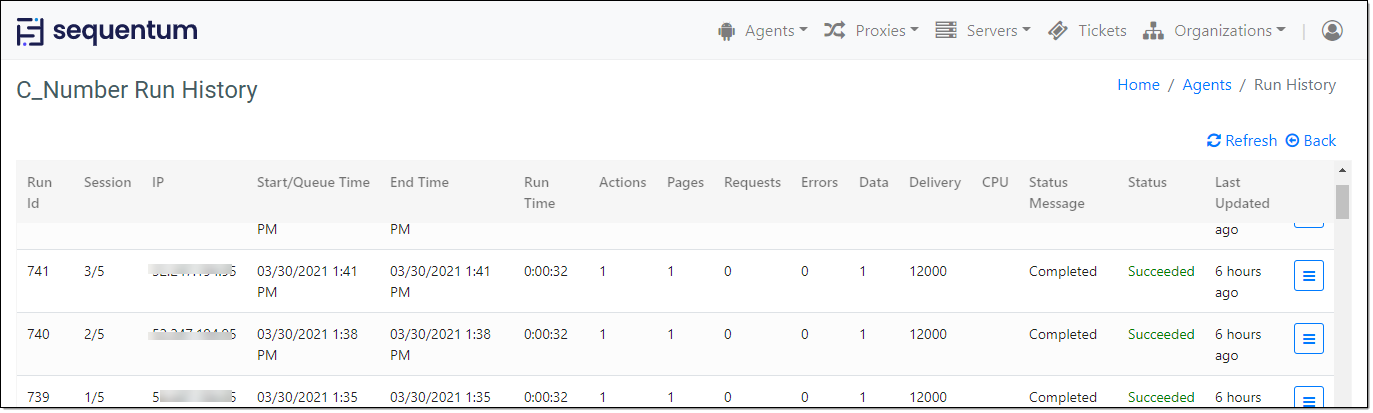
Task: Open action menu for run 741
Action: (1308, 276)
